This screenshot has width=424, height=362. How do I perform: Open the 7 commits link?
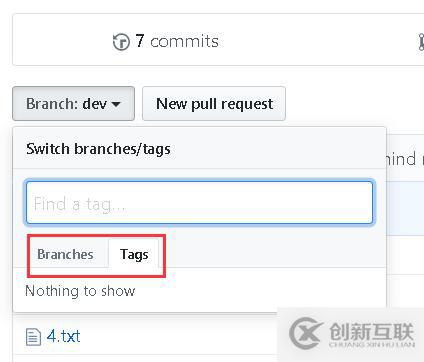[x=177, y=41]
